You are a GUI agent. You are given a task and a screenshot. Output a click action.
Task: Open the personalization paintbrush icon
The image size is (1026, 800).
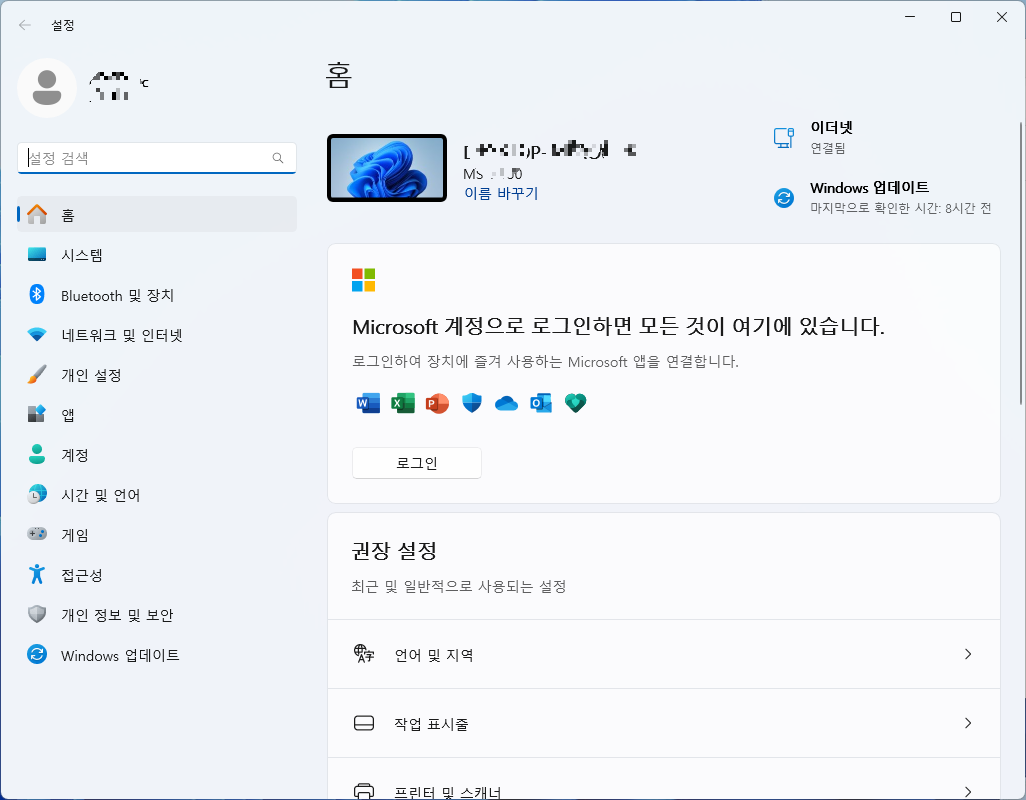coord(37,374)
